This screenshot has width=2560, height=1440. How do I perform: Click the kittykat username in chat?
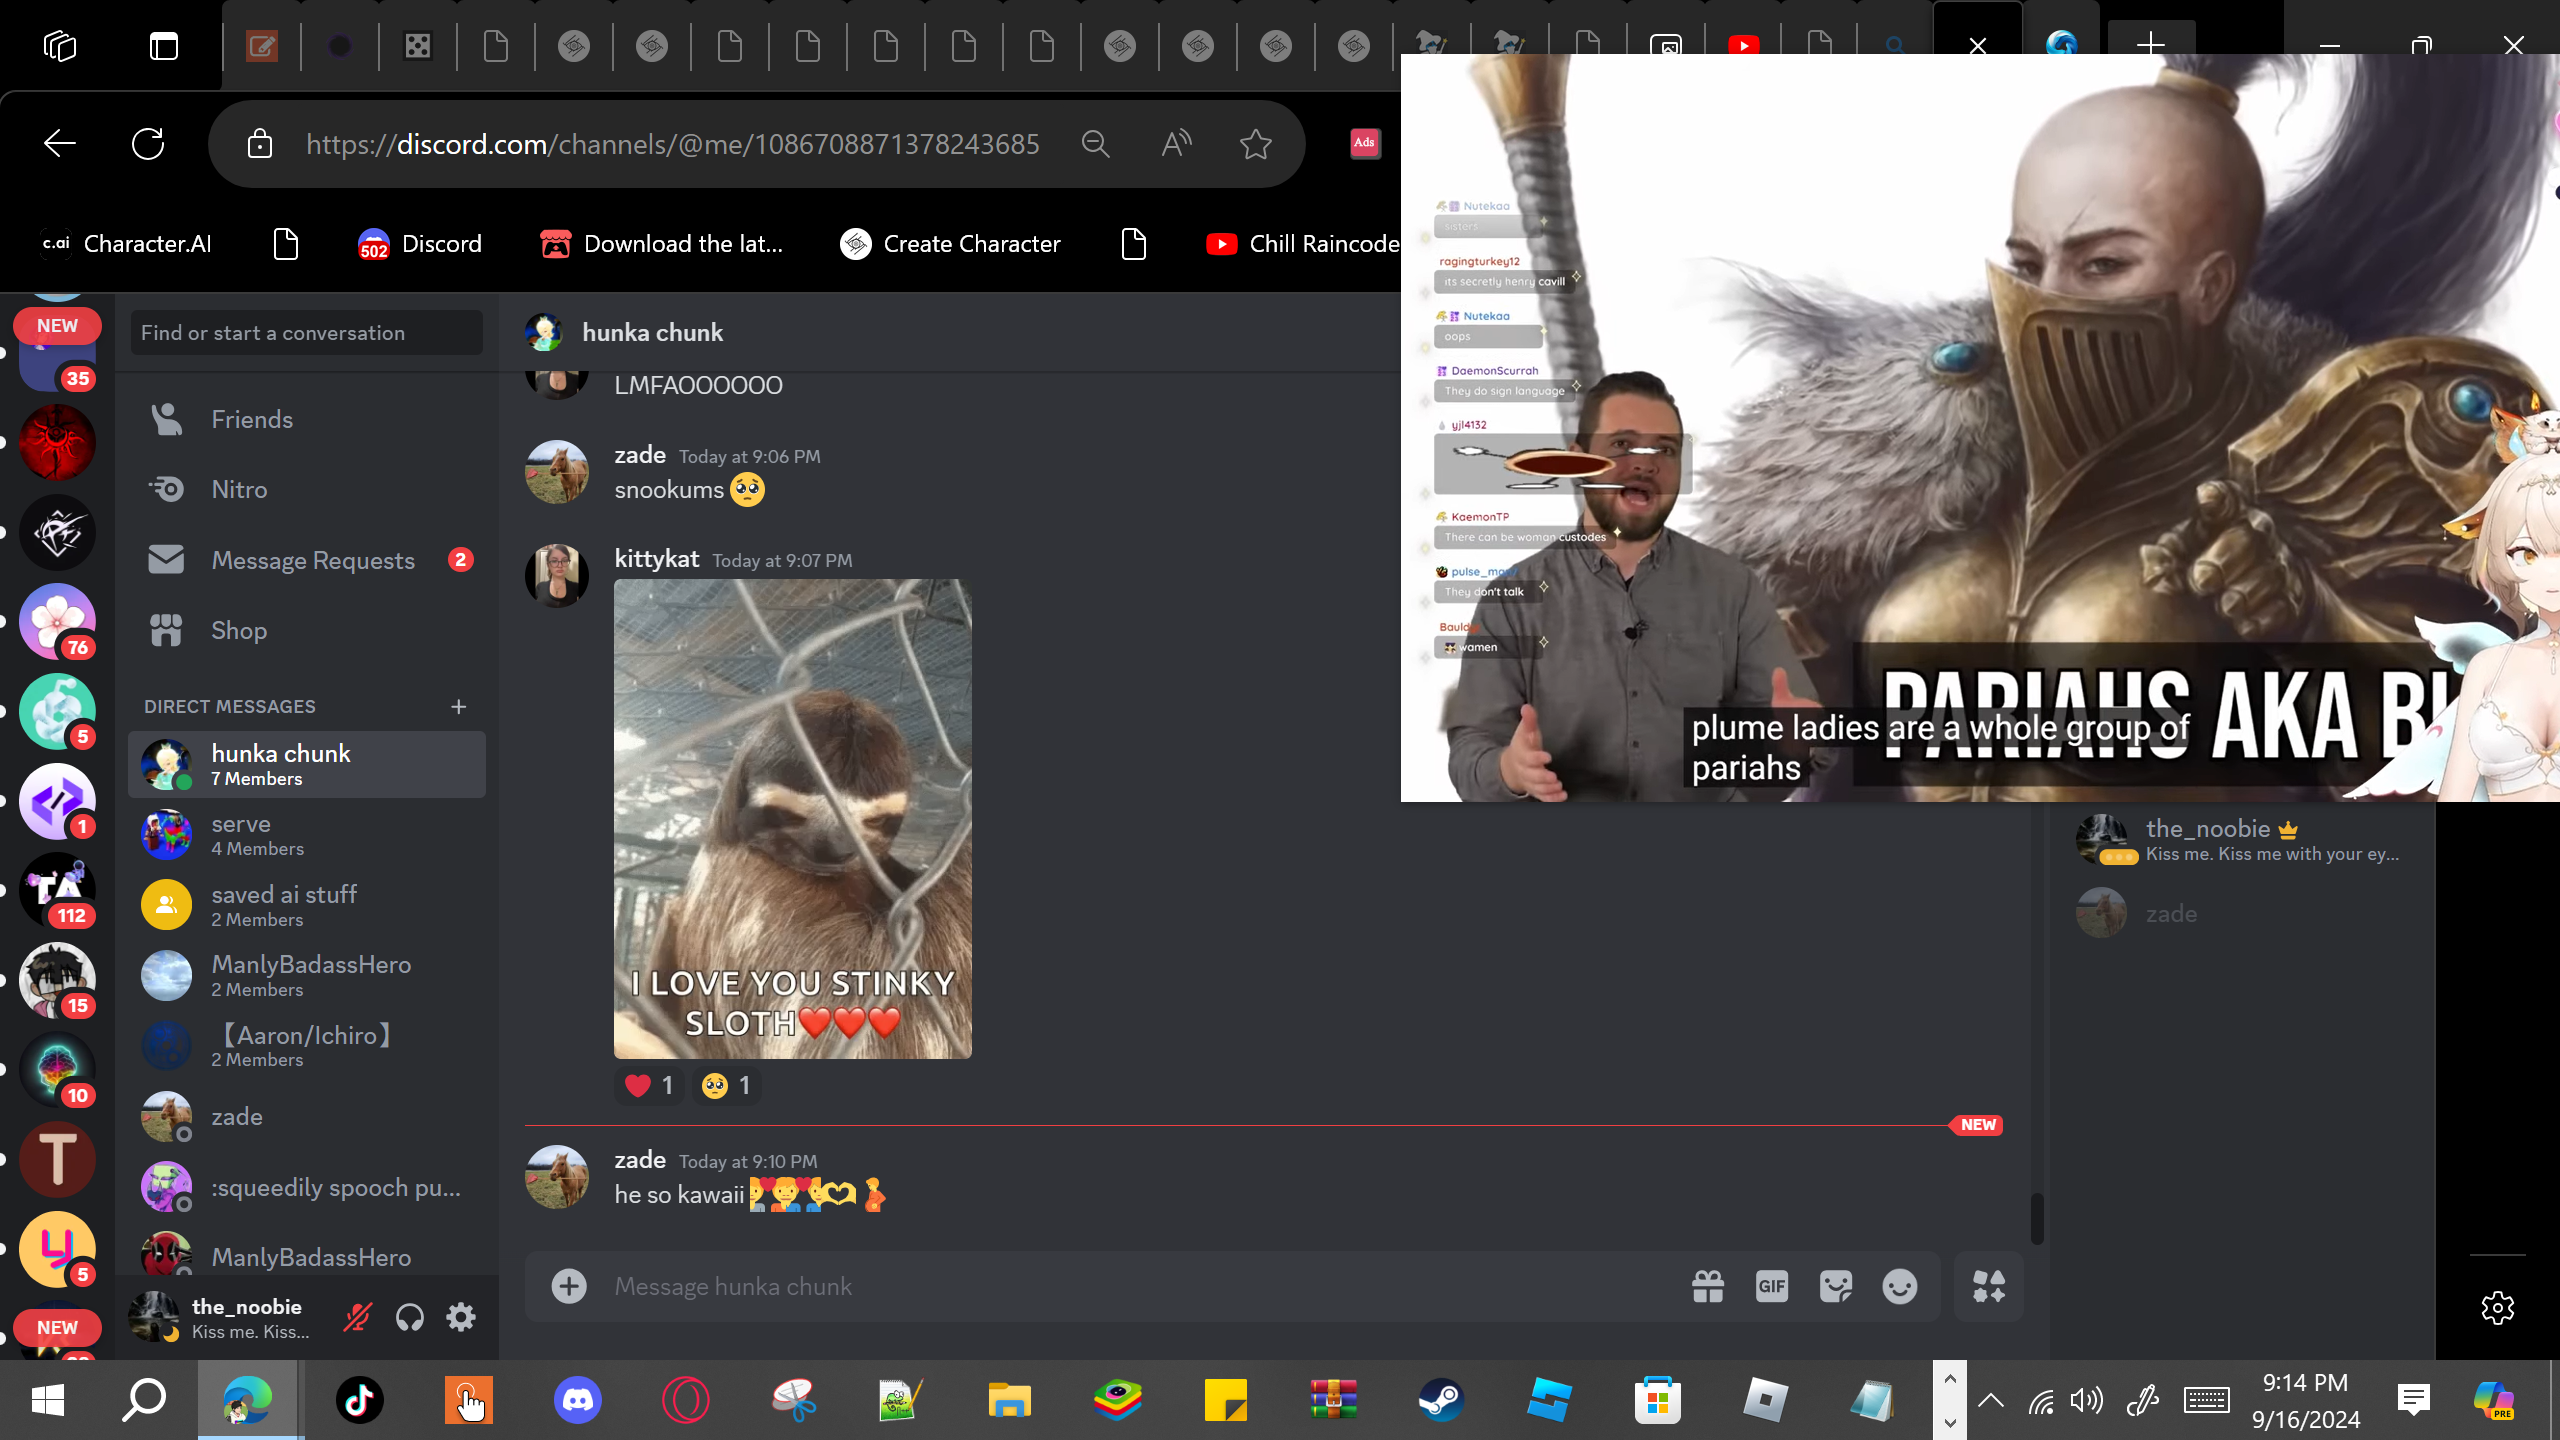[x=656, y=559]
